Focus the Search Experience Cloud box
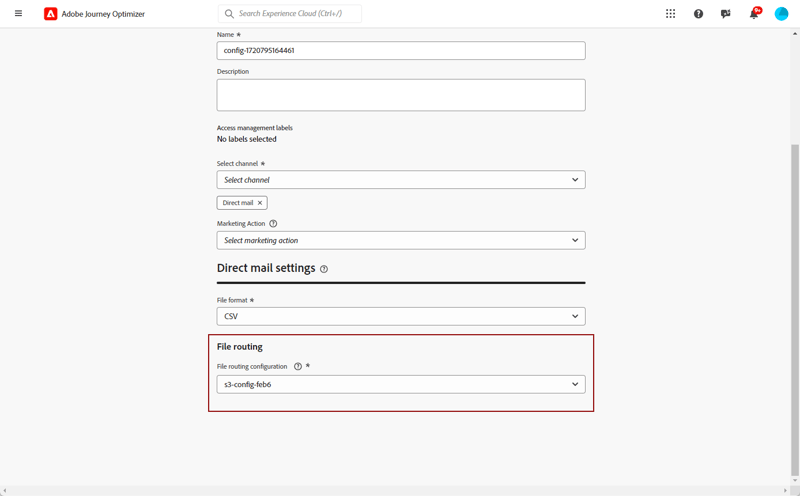Screen dimensions: 800x496 [290, 14]
